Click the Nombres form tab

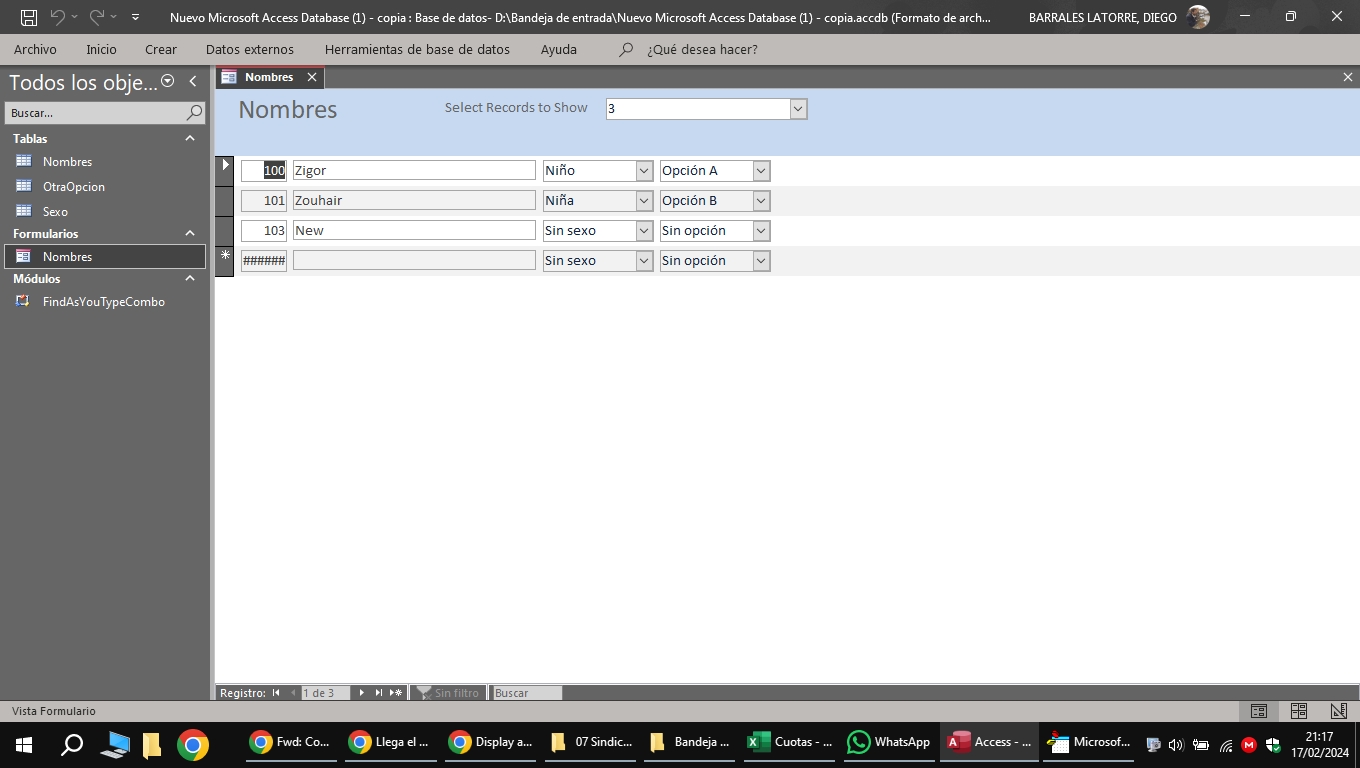pos(269,77)
